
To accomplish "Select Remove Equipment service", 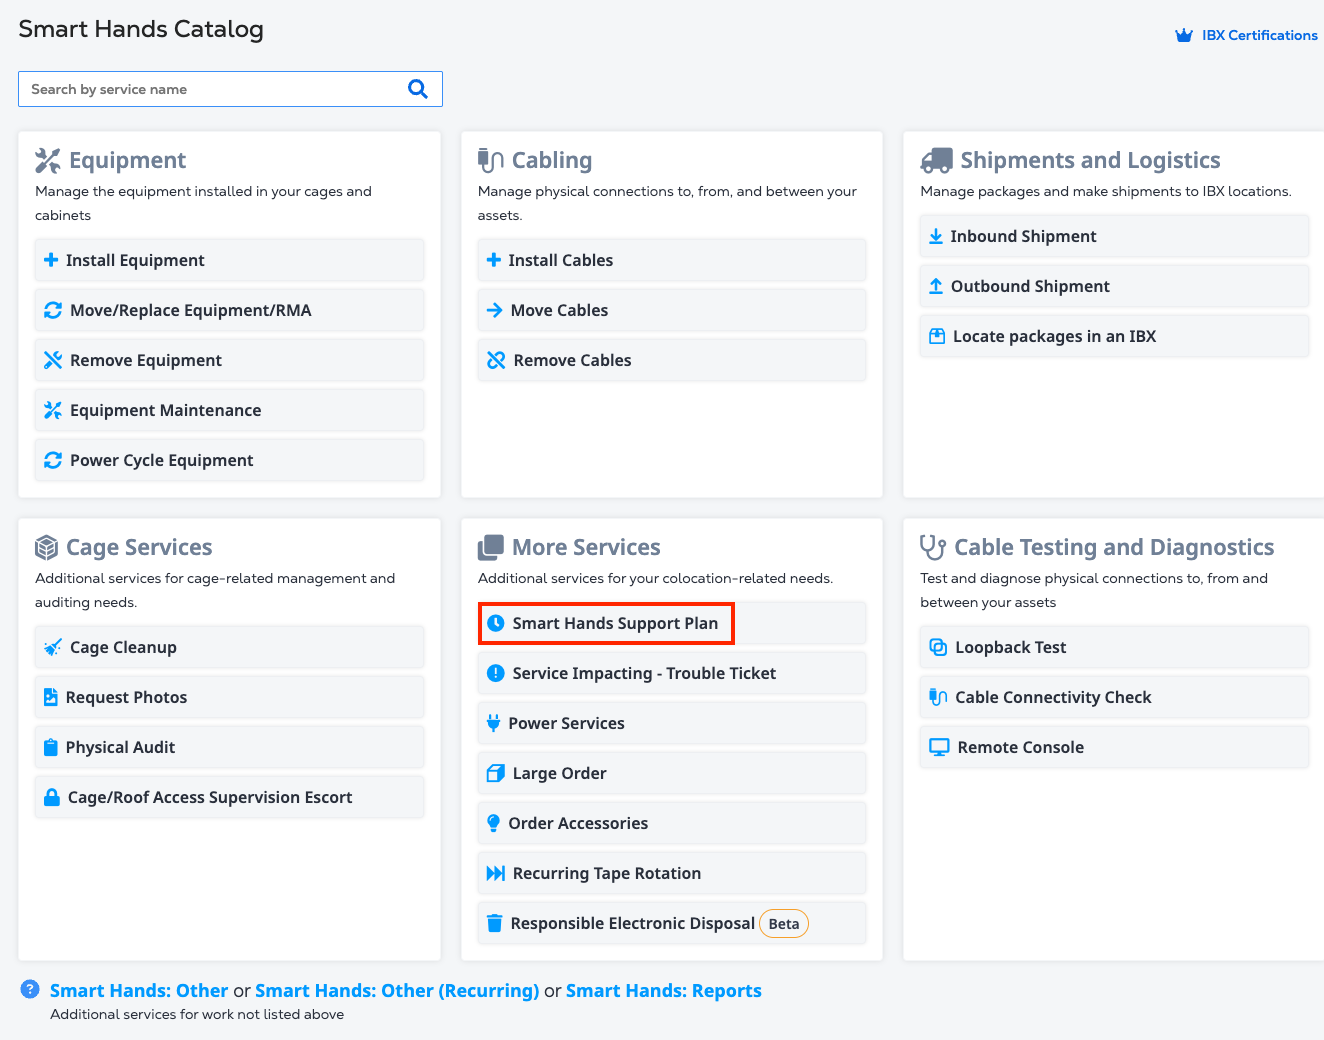I will click(229, 360).
